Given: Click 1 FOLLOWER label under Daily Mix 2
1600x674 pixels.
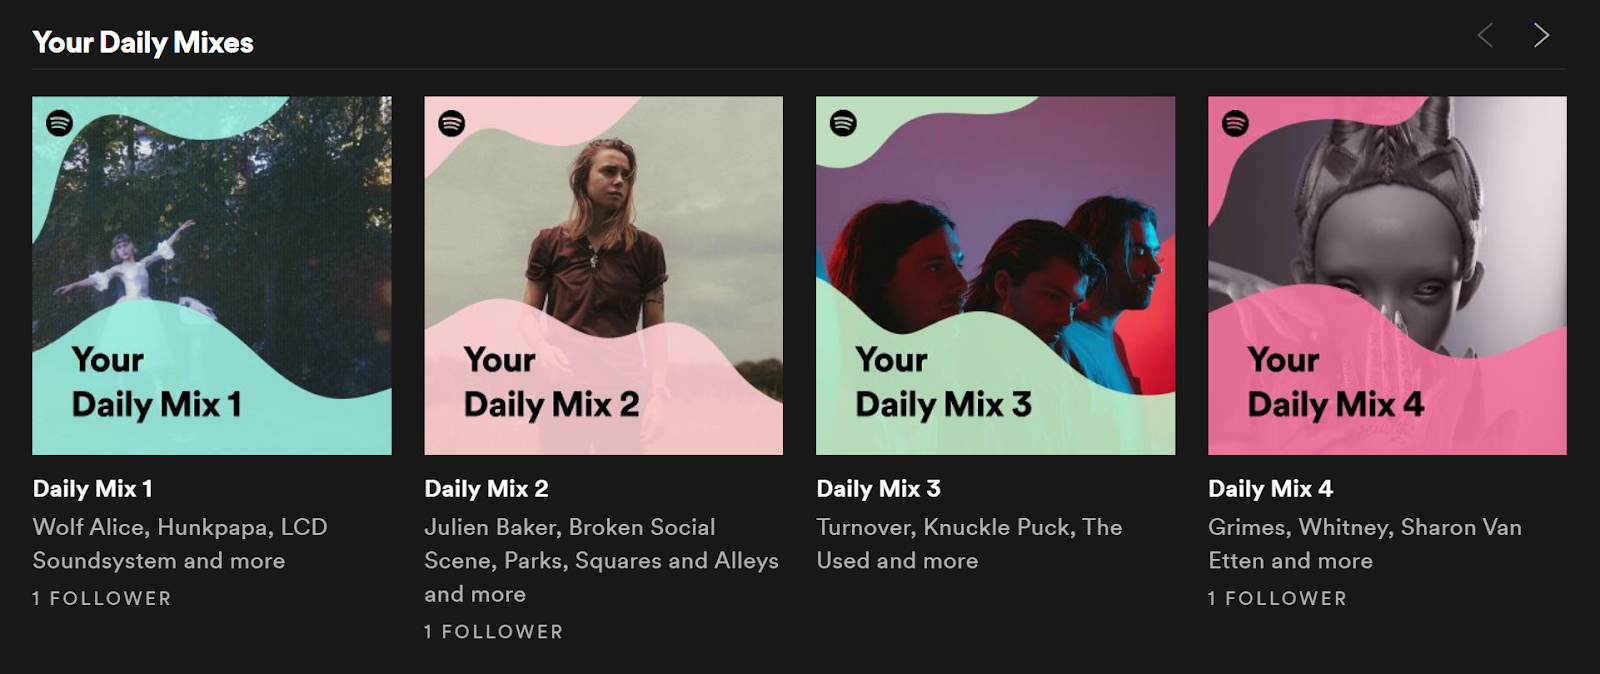Looking at the screenshot, I should 494,632.
